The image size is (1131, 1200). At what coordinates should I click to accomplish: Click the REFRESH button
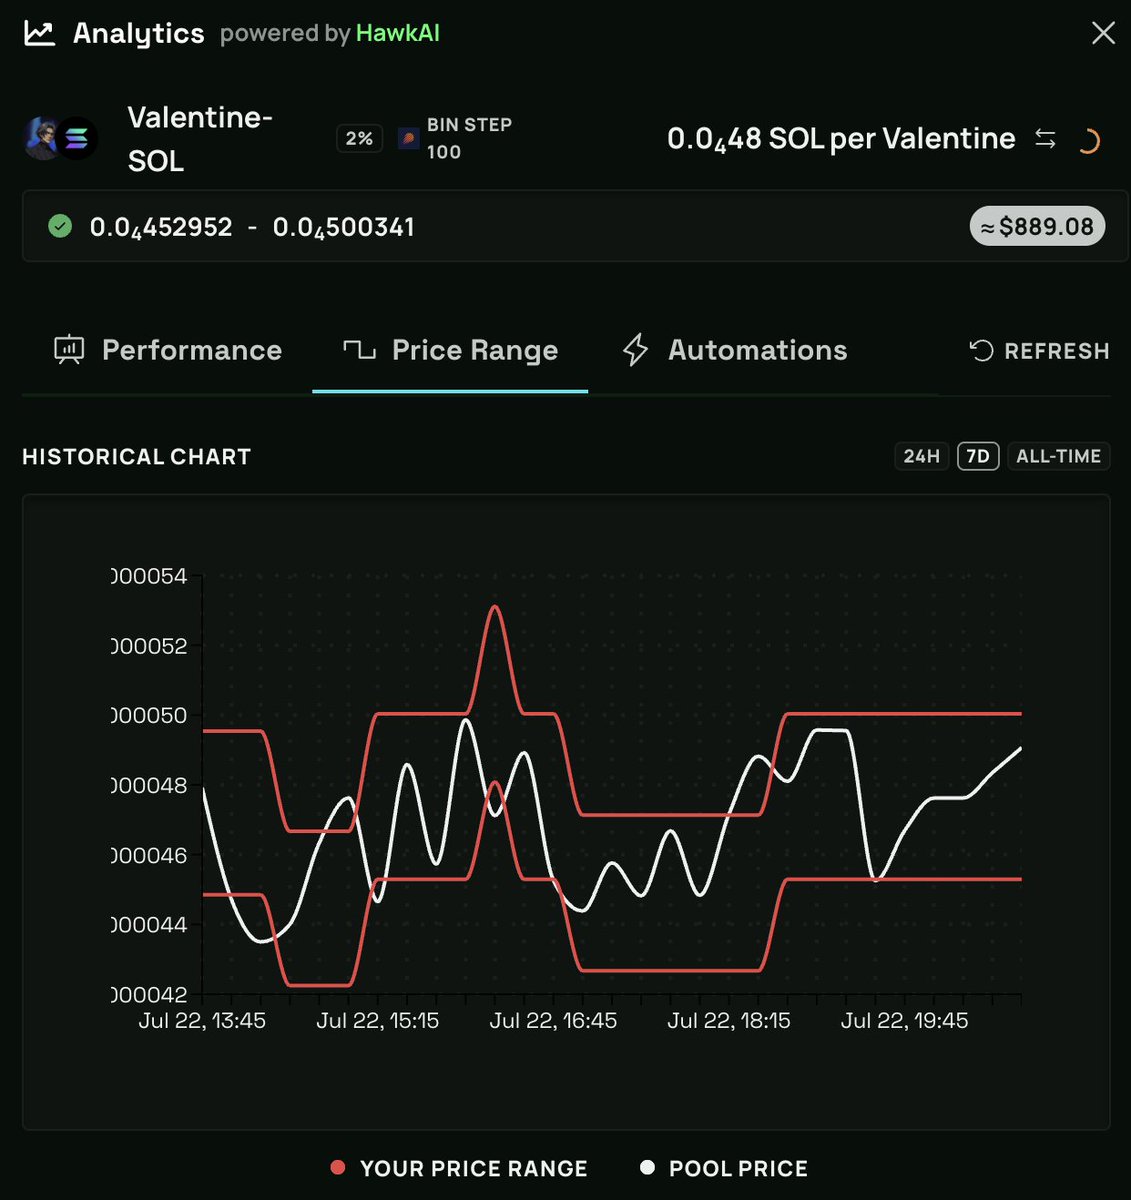click(1040, 351)
